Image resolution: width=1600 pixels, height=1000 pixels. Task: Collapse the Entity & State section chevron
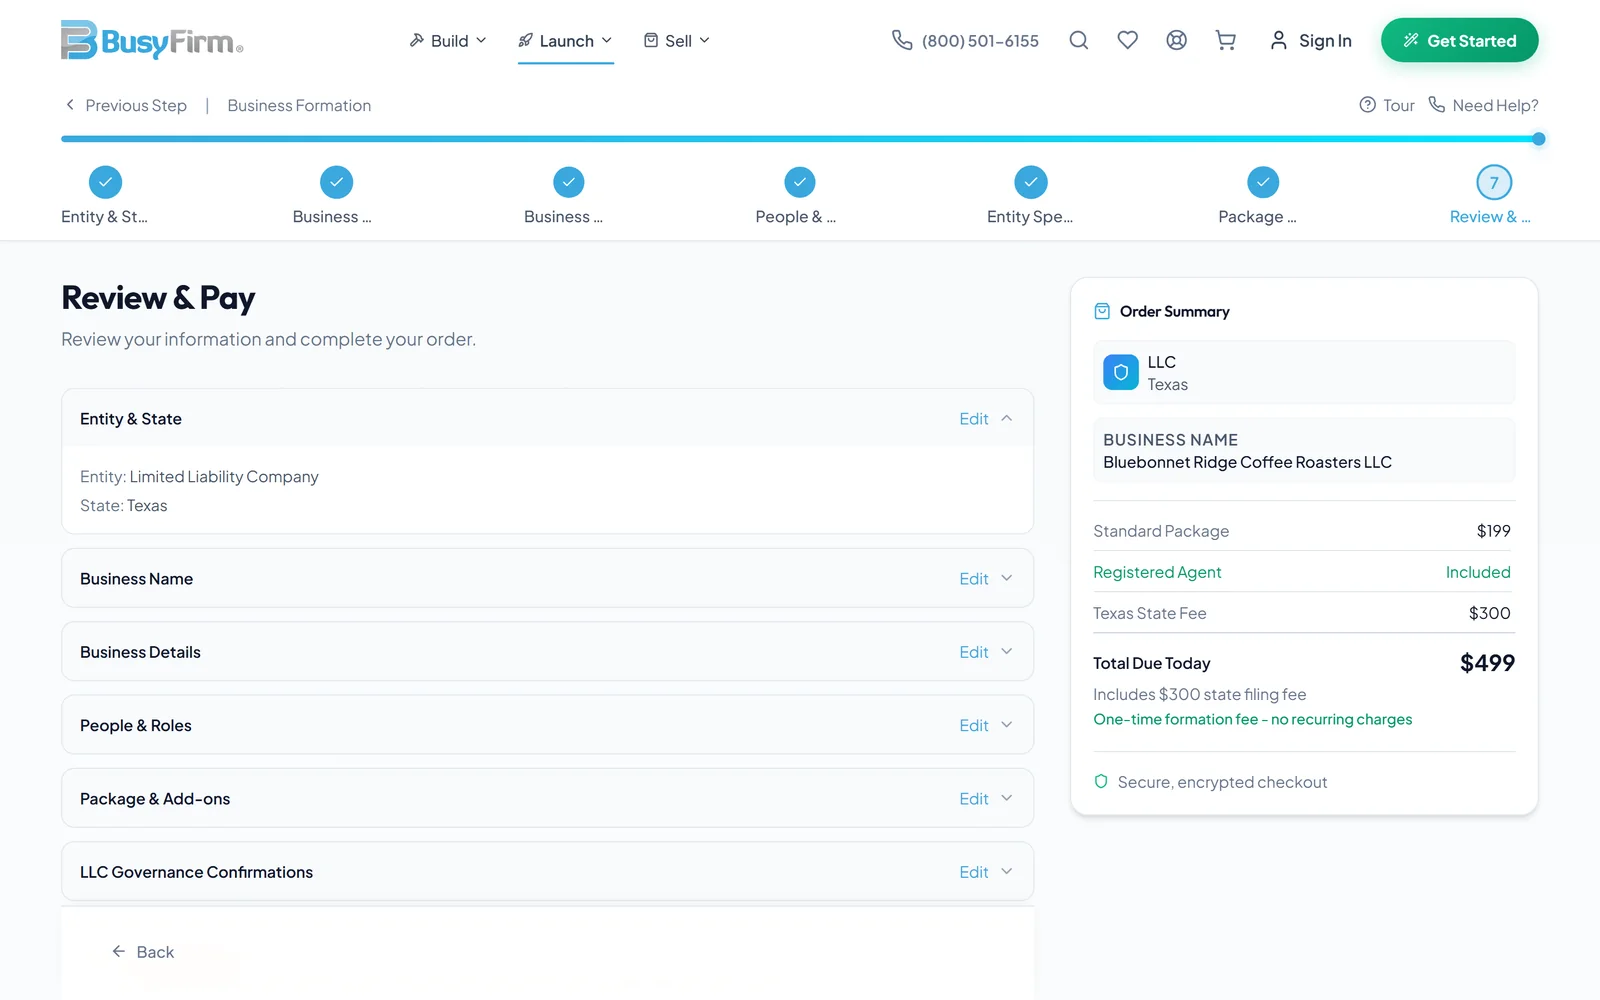click(1007, 418)
